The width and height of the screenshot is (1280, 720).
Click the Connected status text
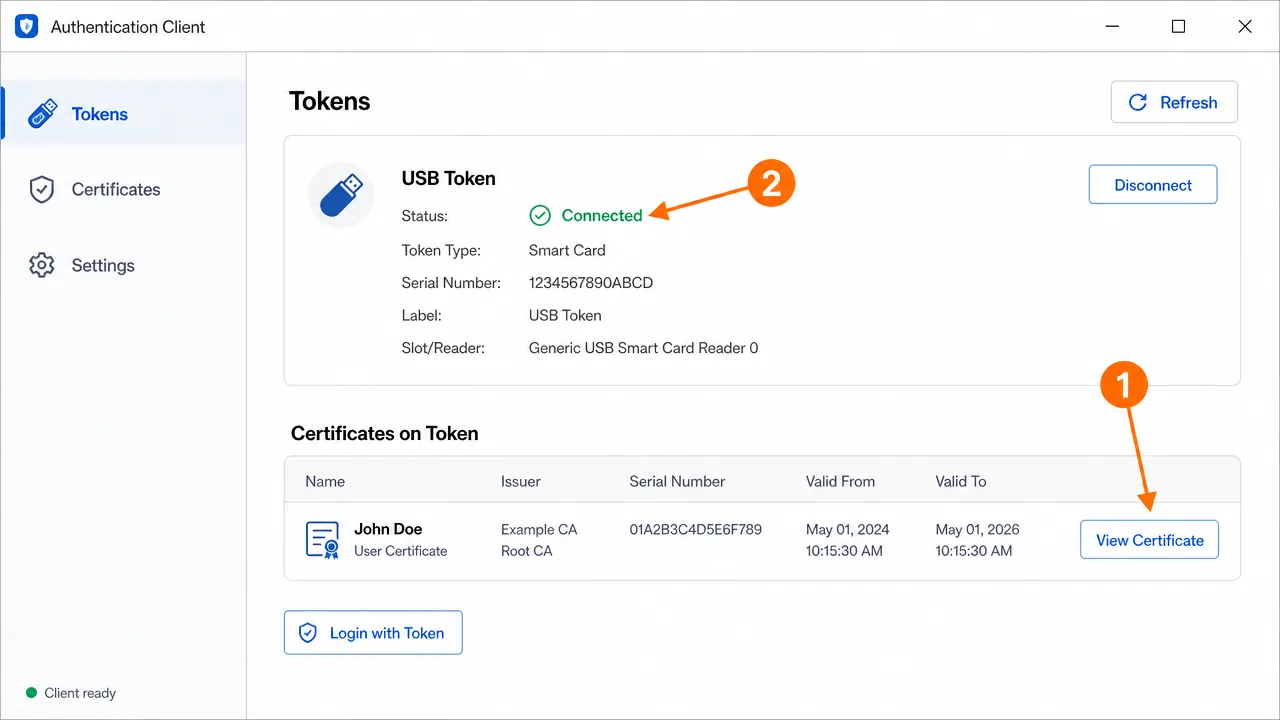click(x=602, y=215)
